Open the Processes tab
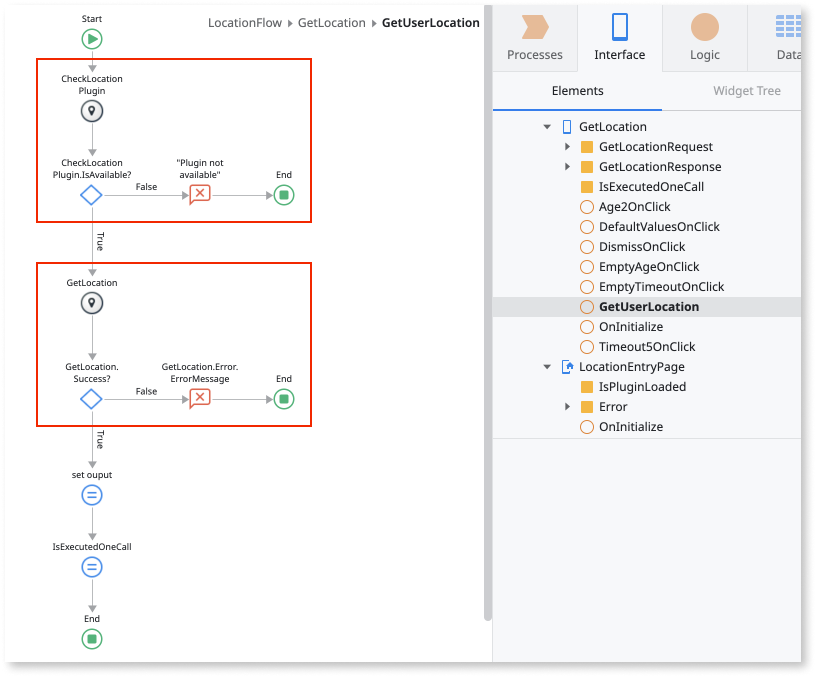Image resolution: width=816 pixels, height=677 pixels. coord(535,39)
